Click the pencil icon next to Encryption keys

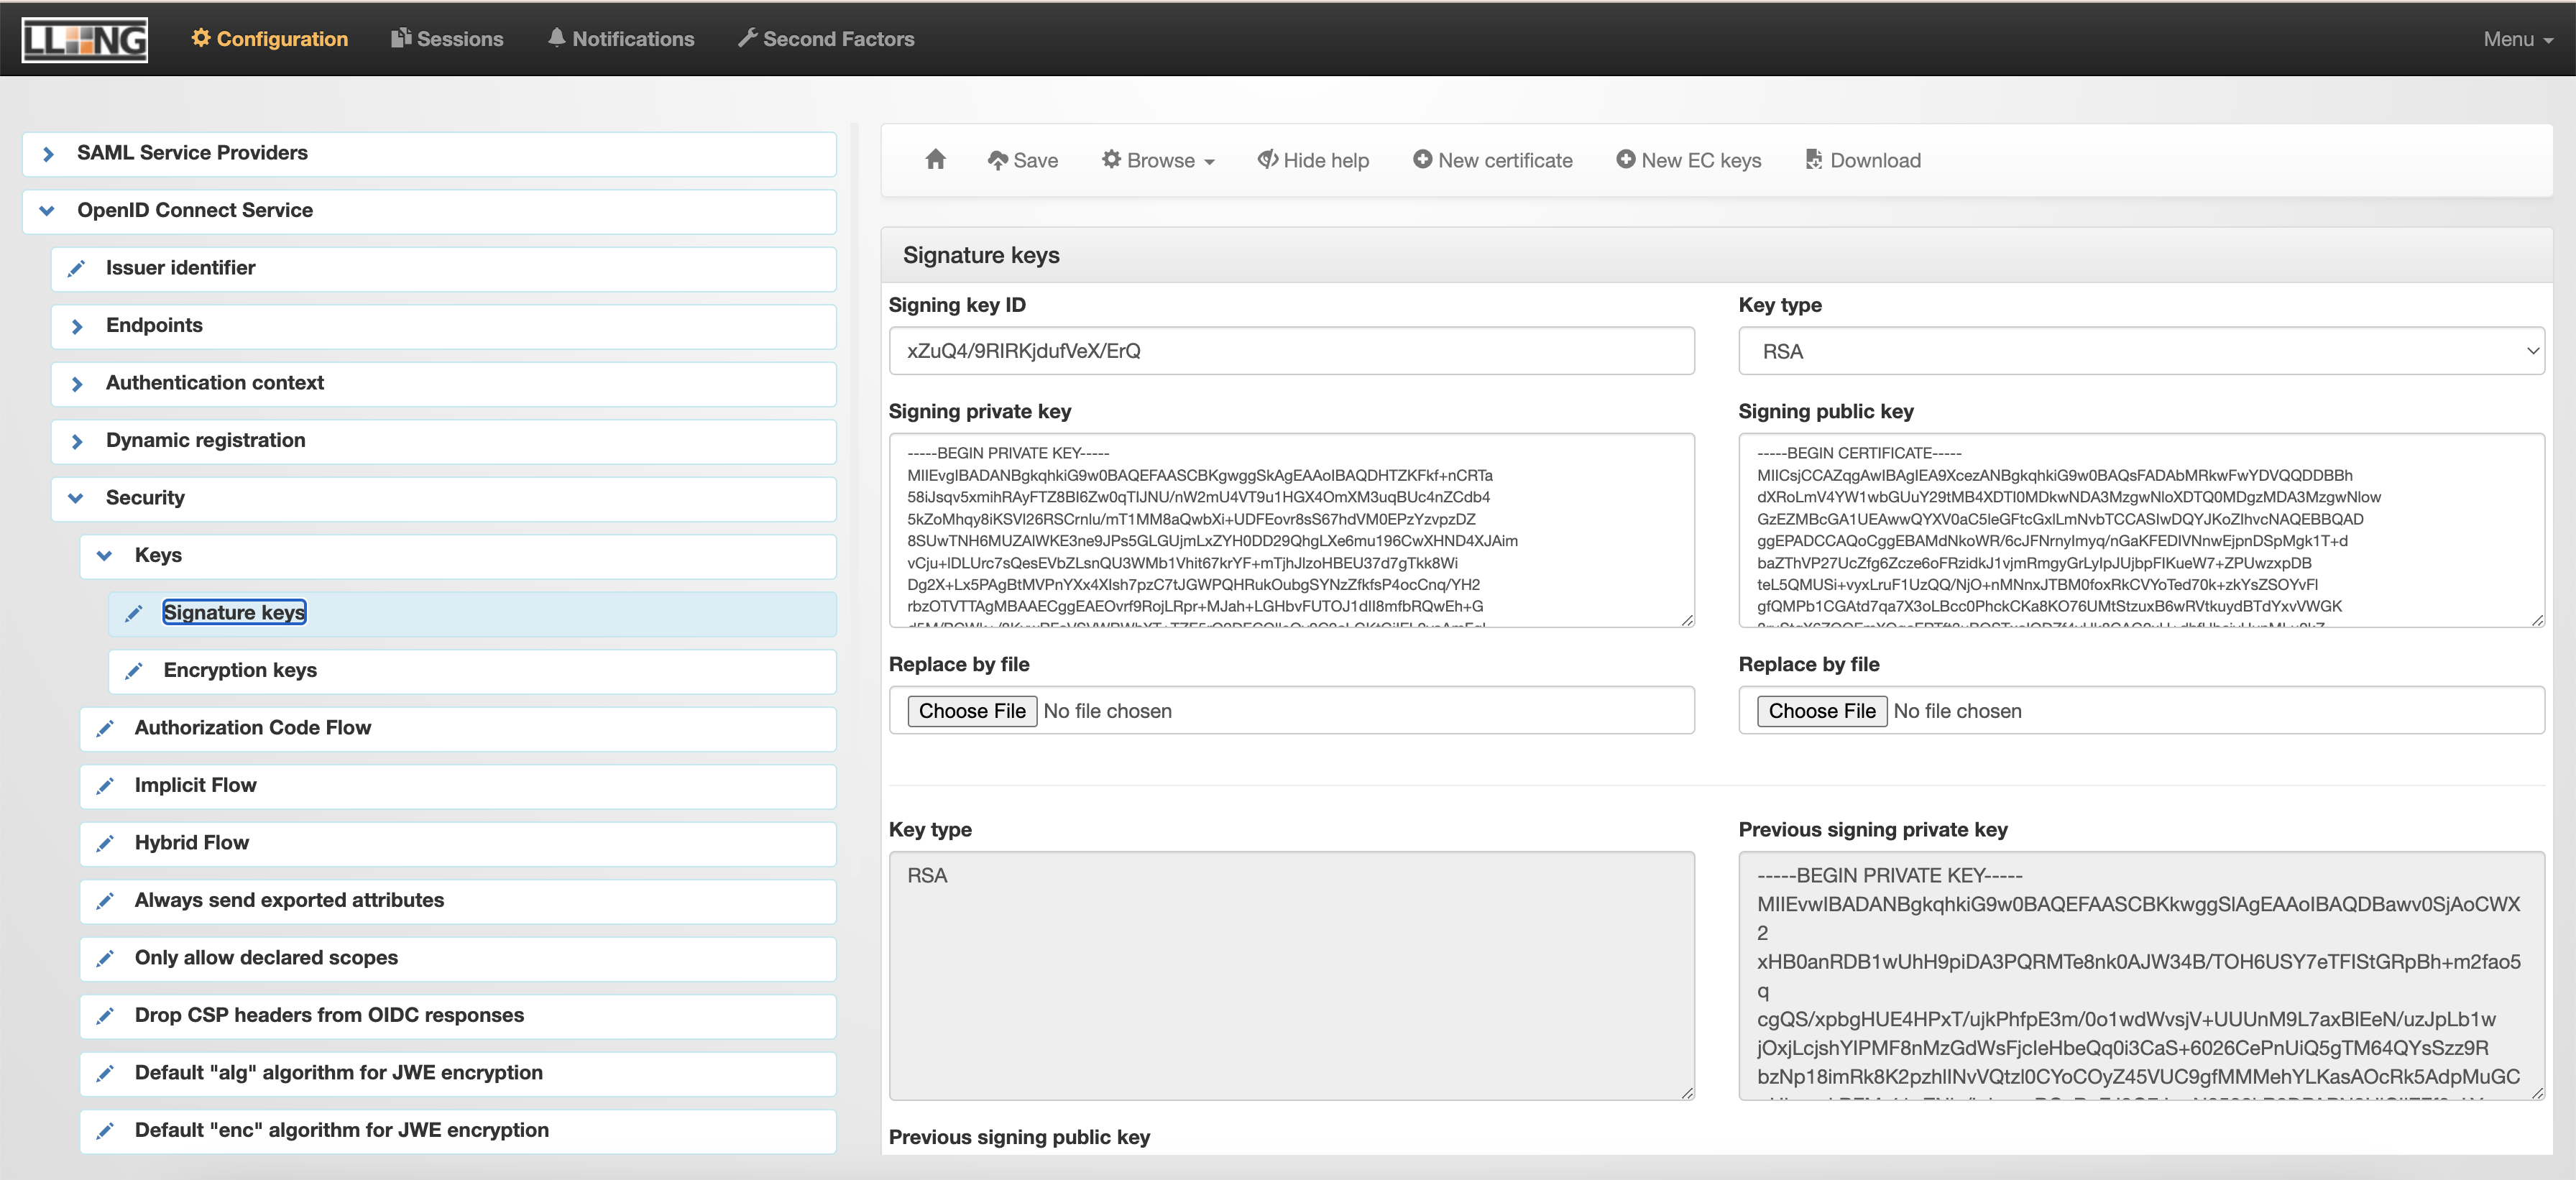coord(134,671)
